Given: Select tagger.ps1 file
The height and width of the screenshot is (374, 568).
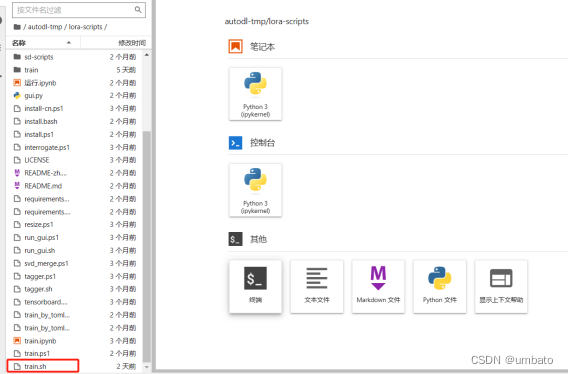Looking at the screenshot, I should point(75,277).
